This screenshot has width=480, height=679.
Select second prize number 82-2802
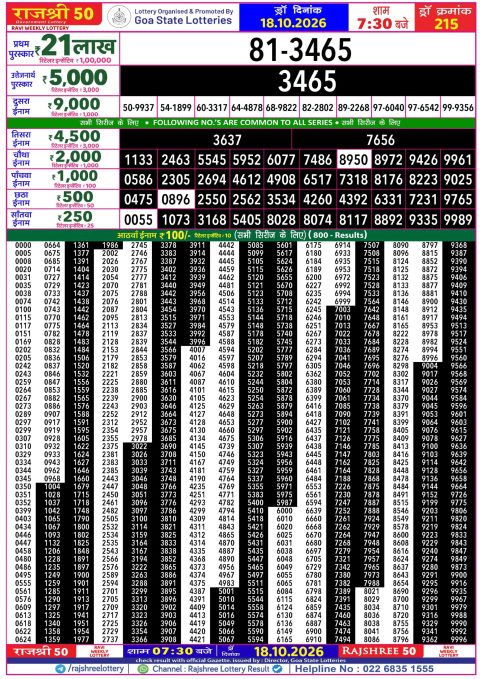tap(318, 107)
